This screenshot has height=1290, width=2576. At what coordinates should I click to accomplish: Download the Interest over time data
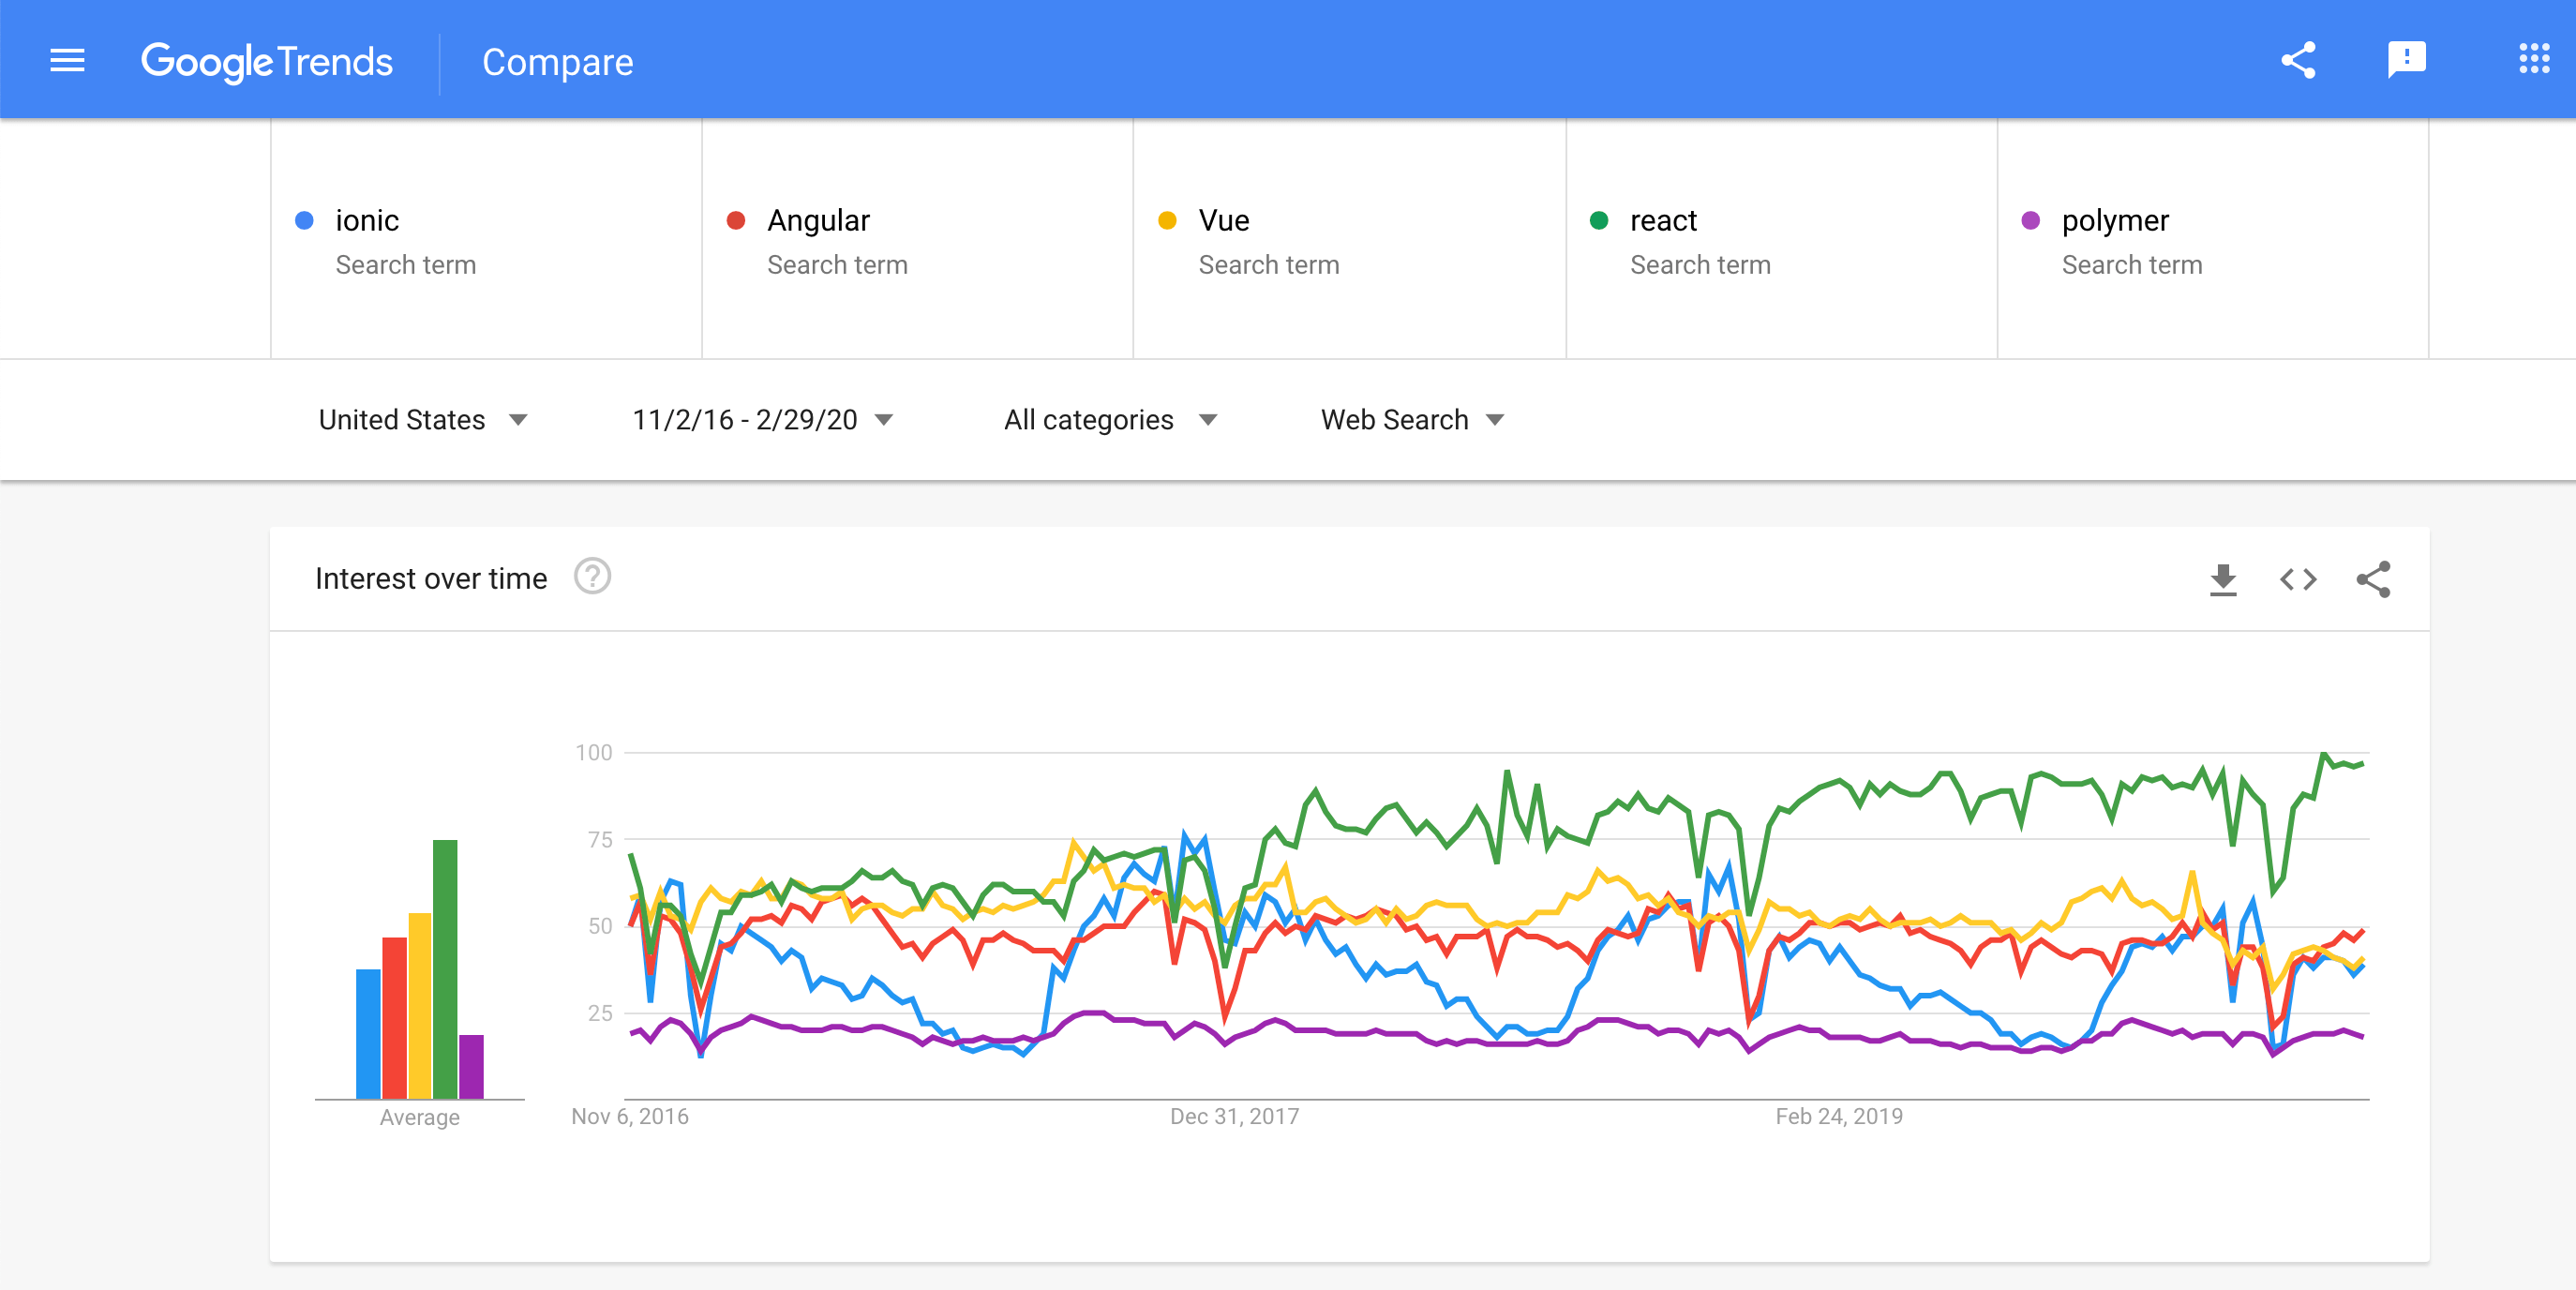click(2222, 579)
